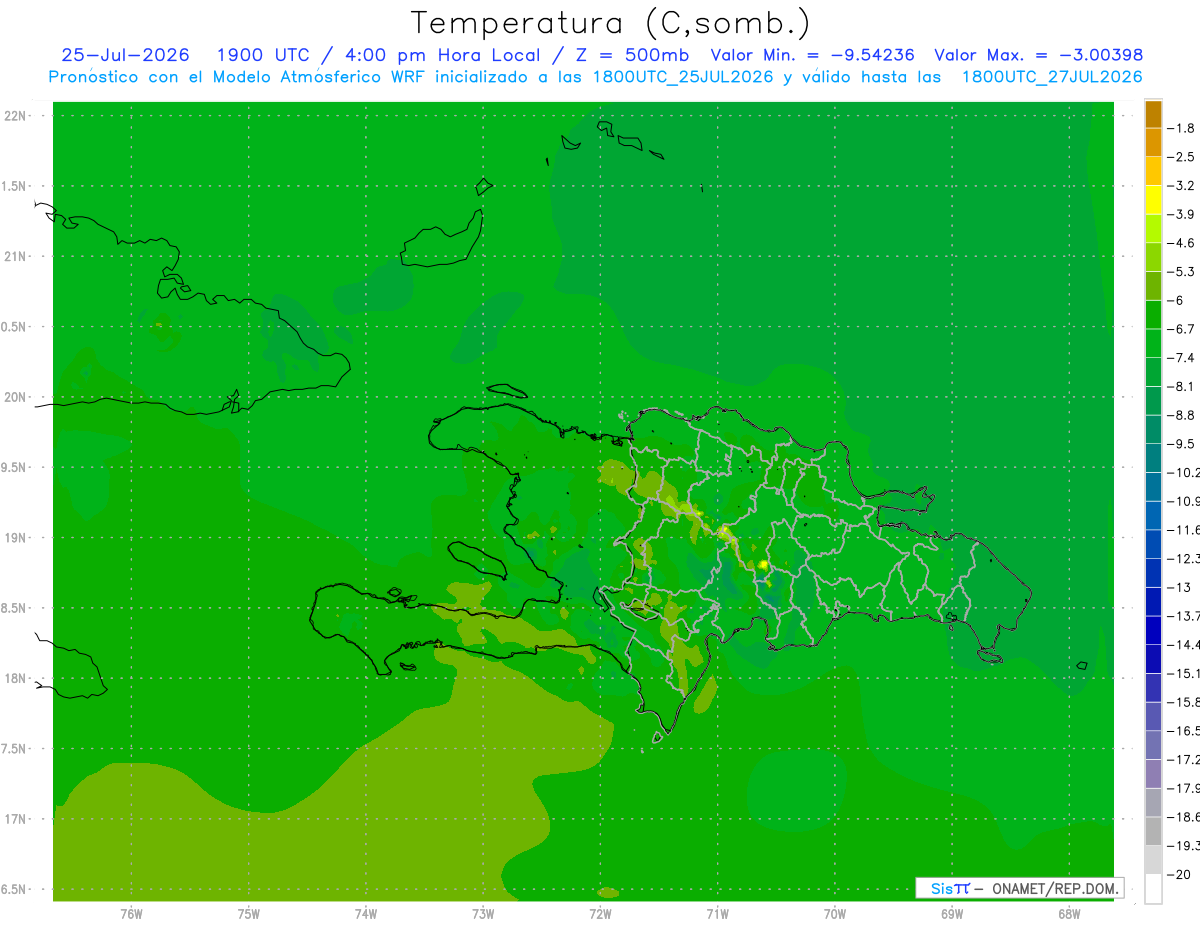
Task: Select the brown-orange swatch above the -1.8 label
Action: coord(1153,114)
